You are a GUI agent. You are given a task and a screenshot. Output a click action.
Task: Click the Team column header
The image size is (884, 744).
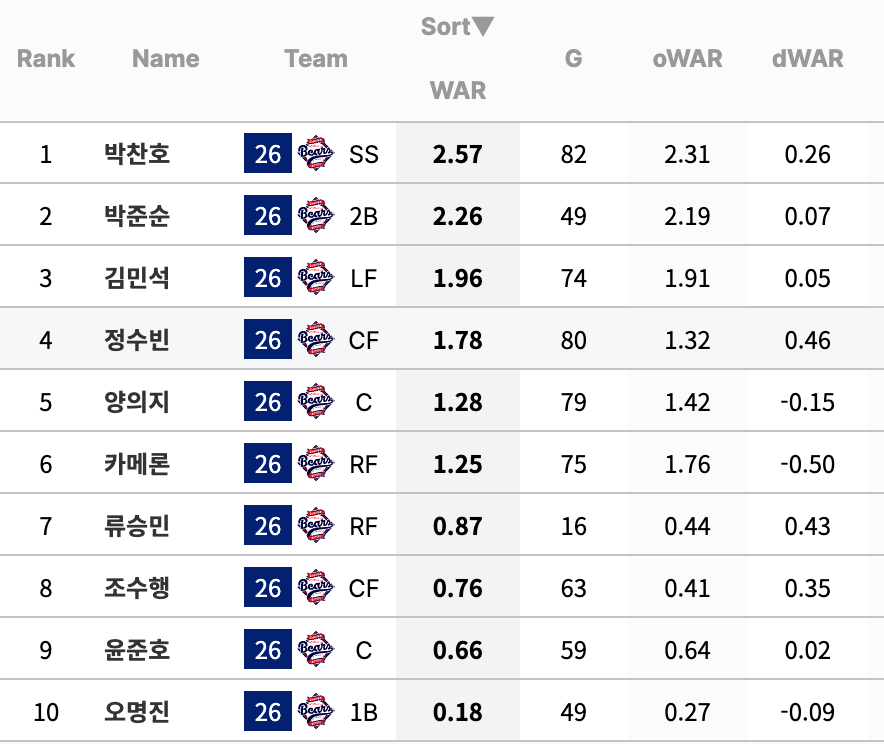(x=316, y=59)
